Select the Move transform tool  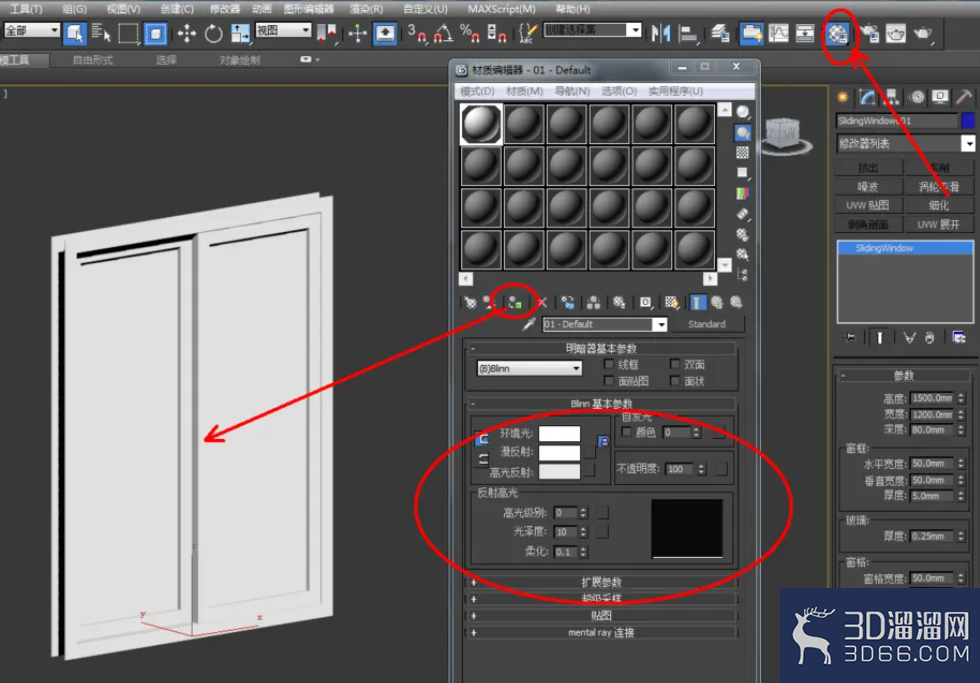pyautogui.click(x=186, y=33)
